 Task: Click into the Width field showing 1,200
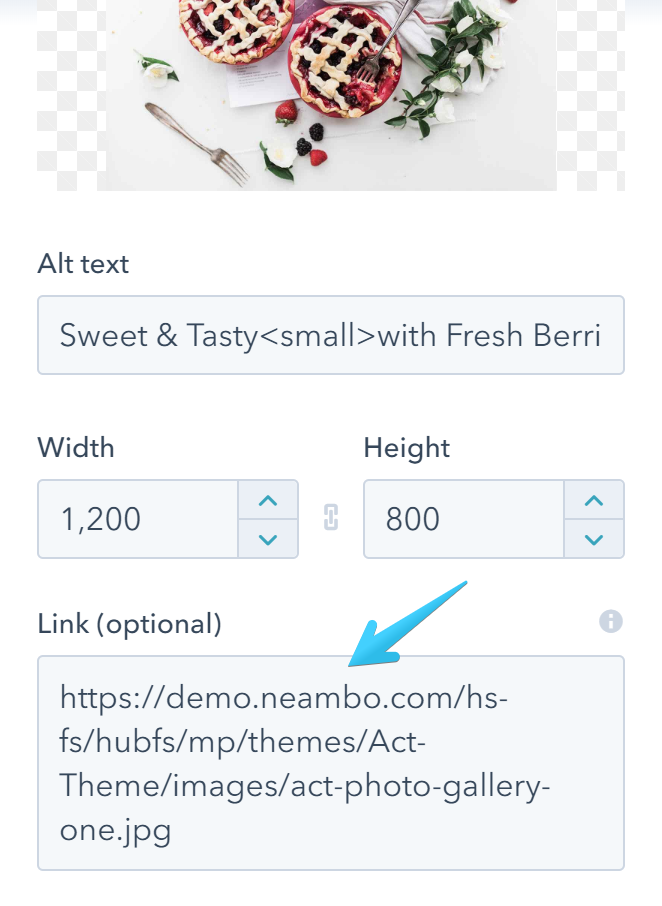click(x=138, y=519)
